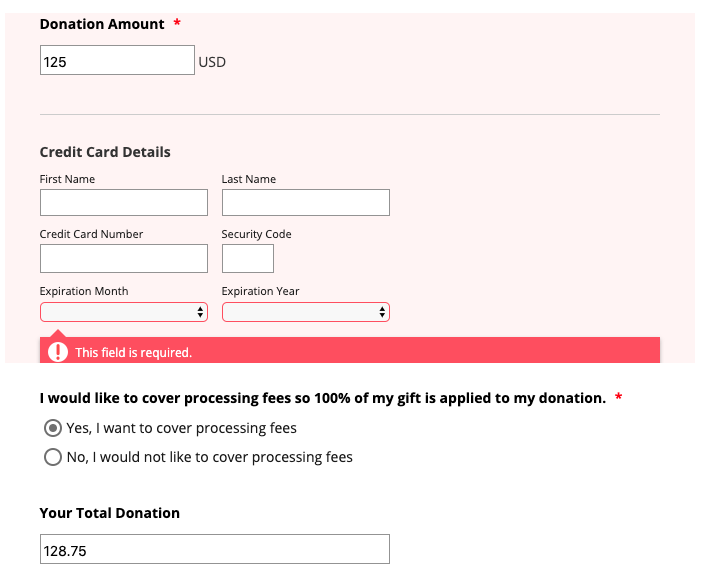Click the Donation Amount label

pos(102,24)
